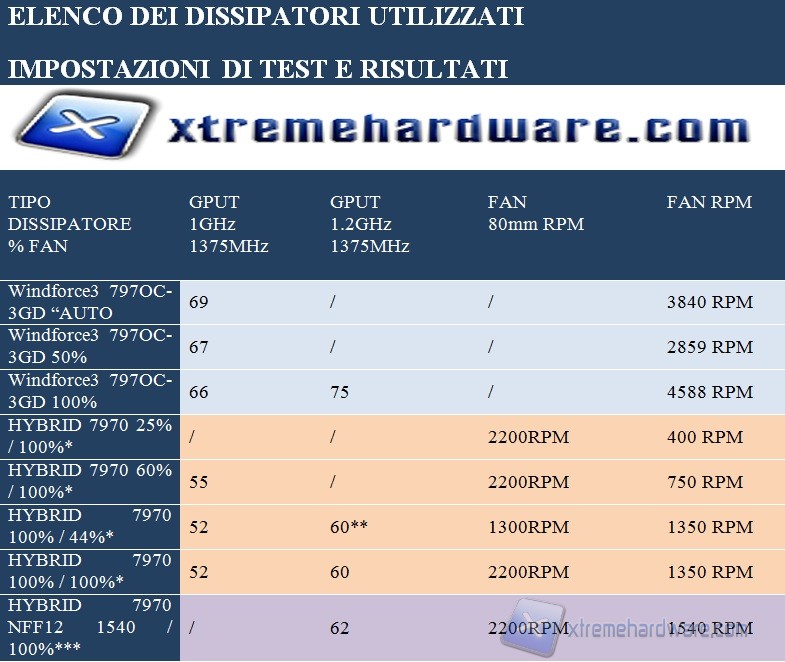The height and width of the screenshot is (662, 785).
Task: Click the "FAN RPM" column header
Action: 708,202
